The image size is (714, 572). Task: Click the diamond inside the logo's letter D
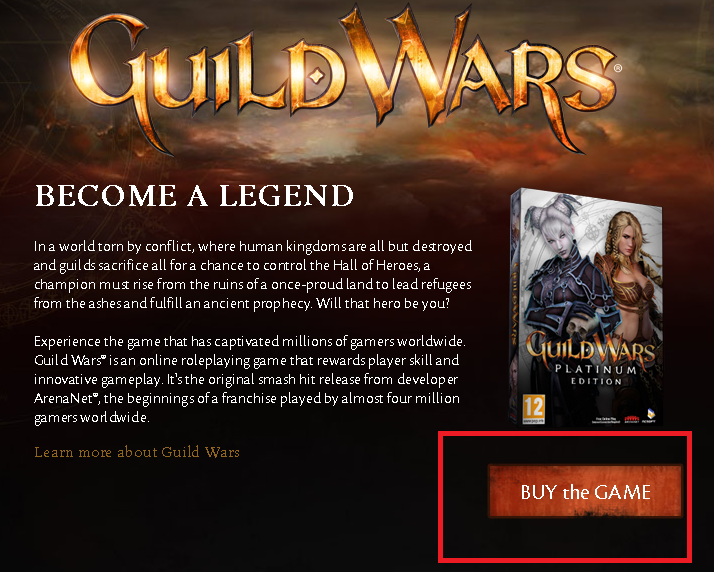(317, 75)
